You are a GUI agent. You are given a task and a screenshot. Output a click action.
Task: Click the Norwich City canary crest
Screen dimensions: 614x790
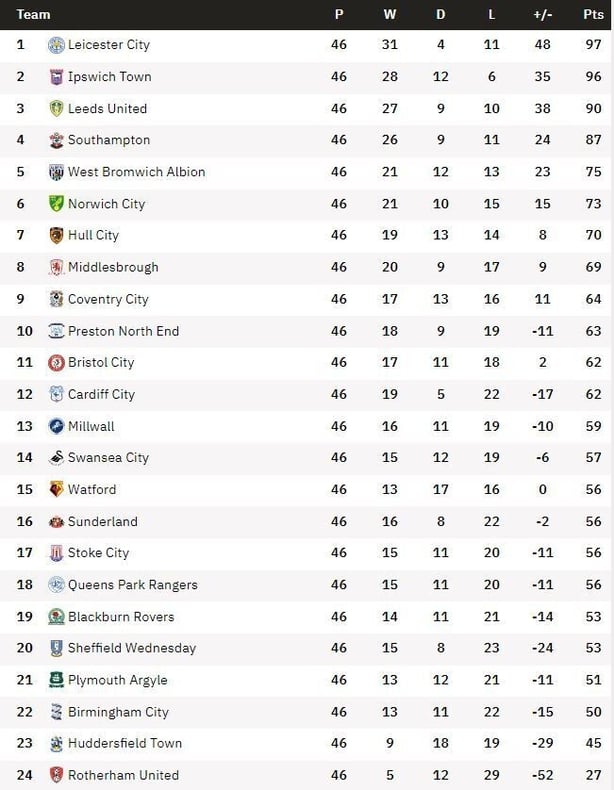56,204
